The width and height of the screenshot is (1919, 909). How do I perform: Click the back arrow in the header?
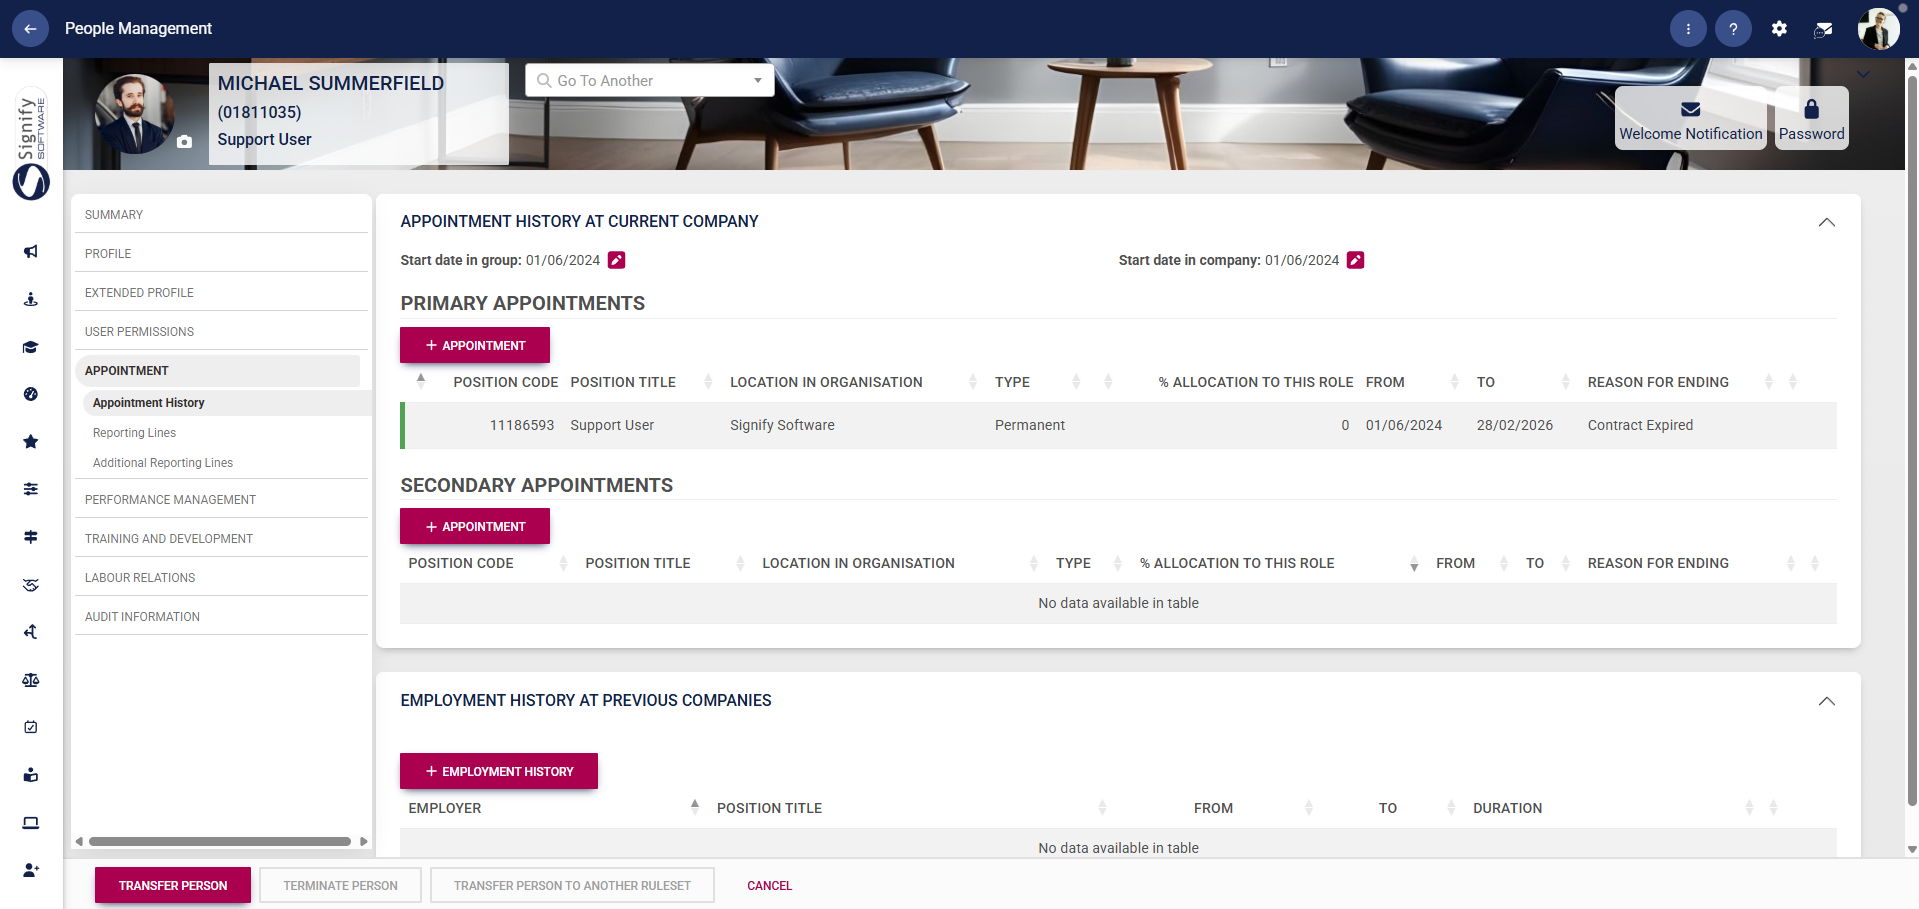click(30, 29)
